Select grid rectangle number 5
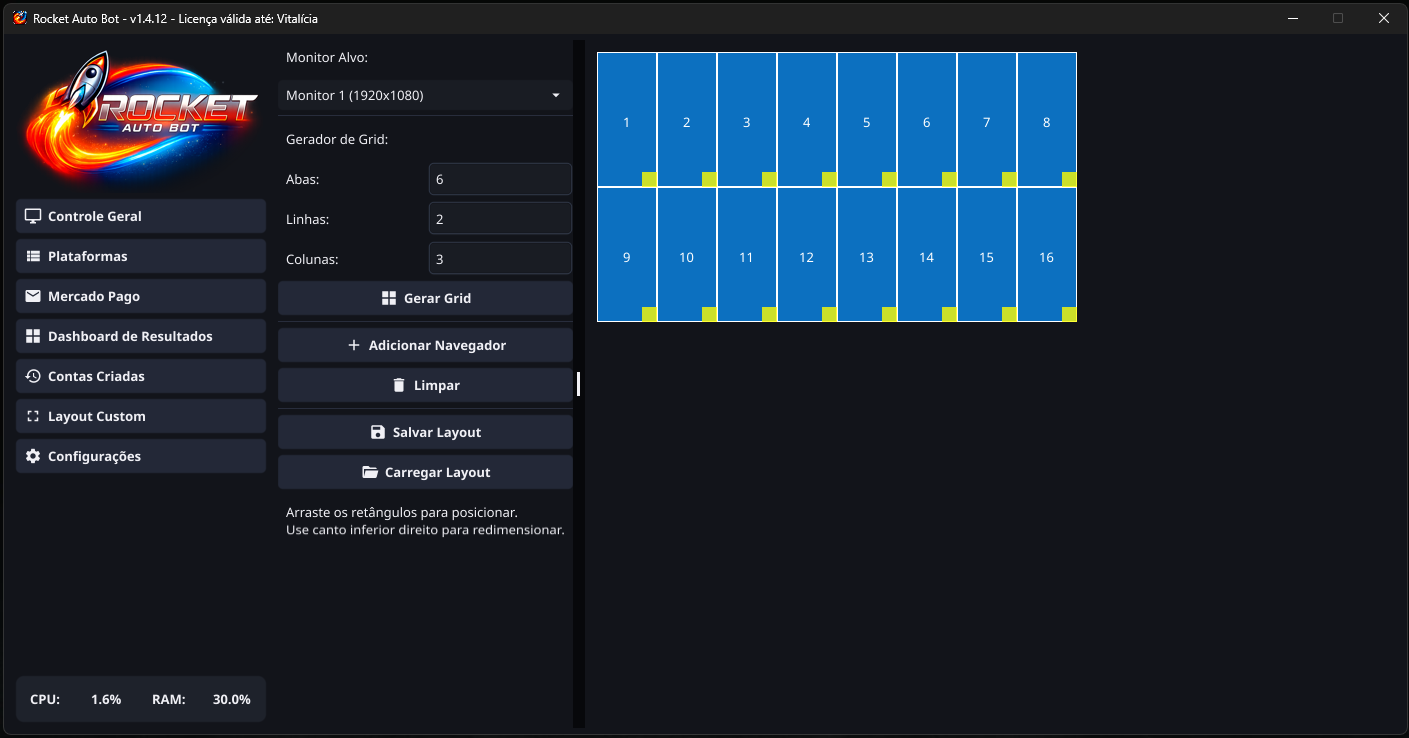The image size is (1409, 738). 866,122
